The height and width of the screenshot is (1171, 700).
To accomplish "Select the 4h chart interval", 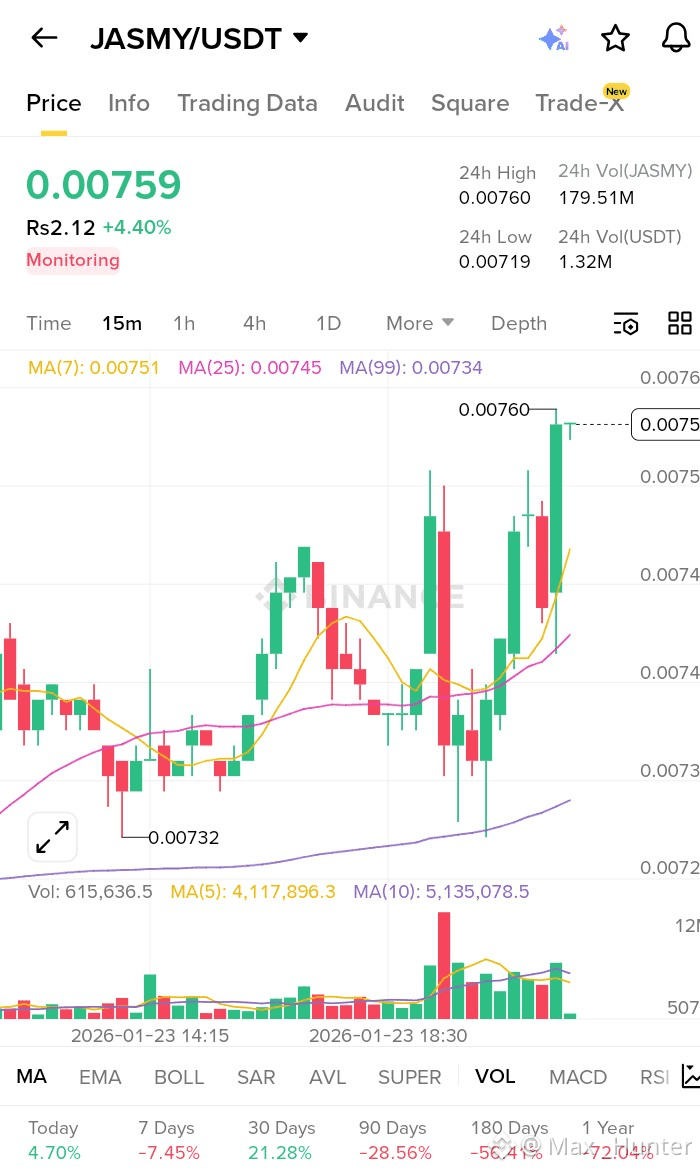I will click(x=254, y=323).
